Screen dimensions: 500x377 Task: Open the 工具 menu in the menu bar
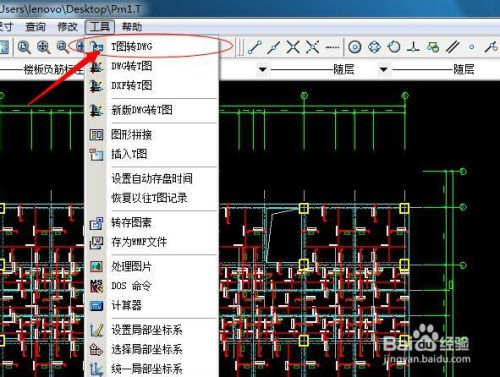pos(100,27)
